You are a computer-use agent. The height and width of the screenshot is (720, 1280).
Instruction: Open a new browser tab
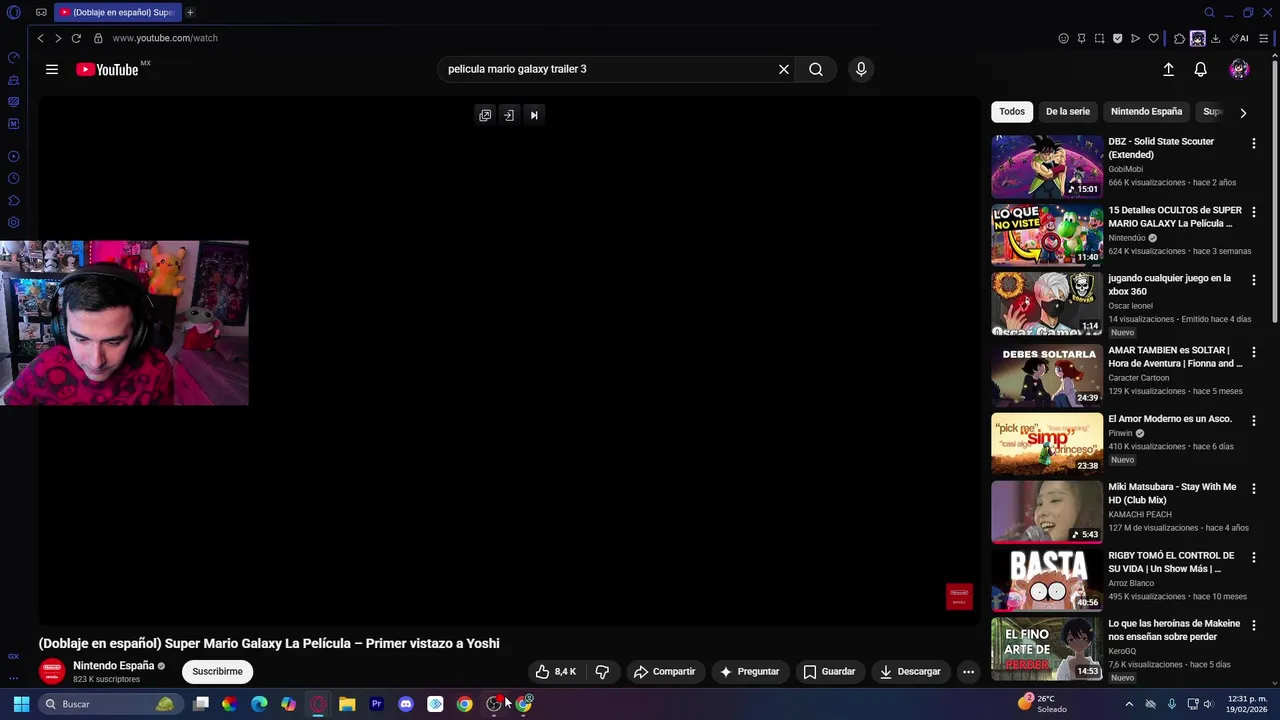[190, 13]
